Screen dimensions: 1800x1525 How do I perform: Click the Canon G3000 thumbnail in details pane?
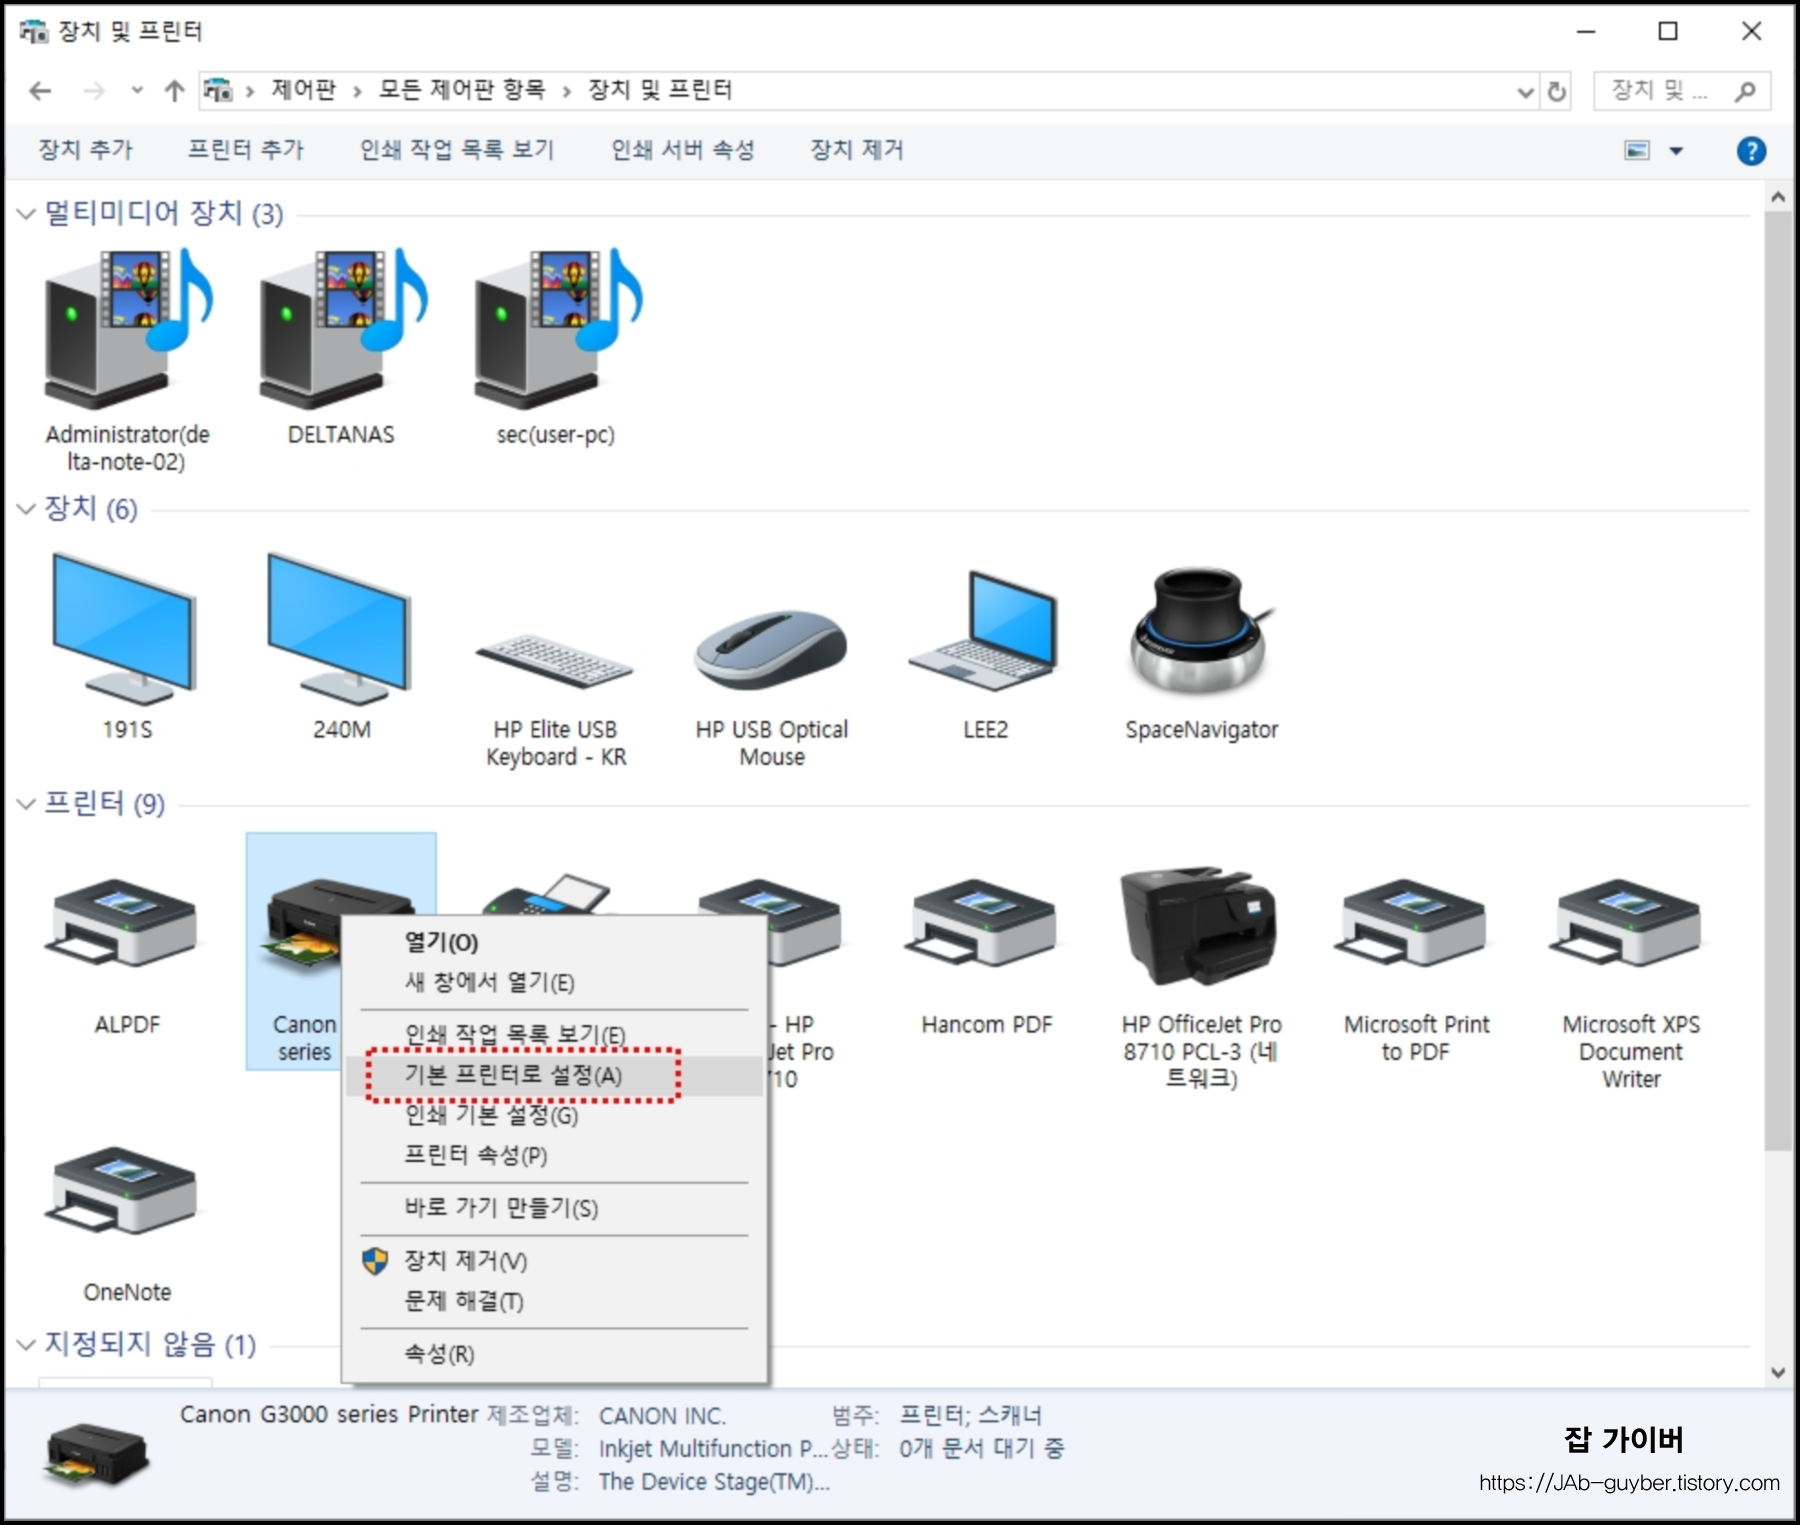(x=97, y=1454)
